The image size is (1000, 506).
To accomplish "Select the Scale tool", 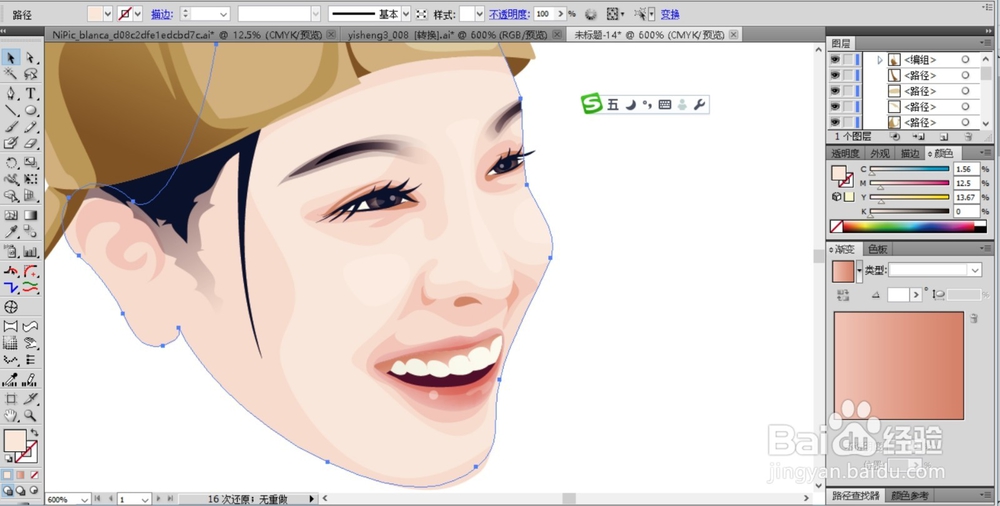I will coord(30,163).
